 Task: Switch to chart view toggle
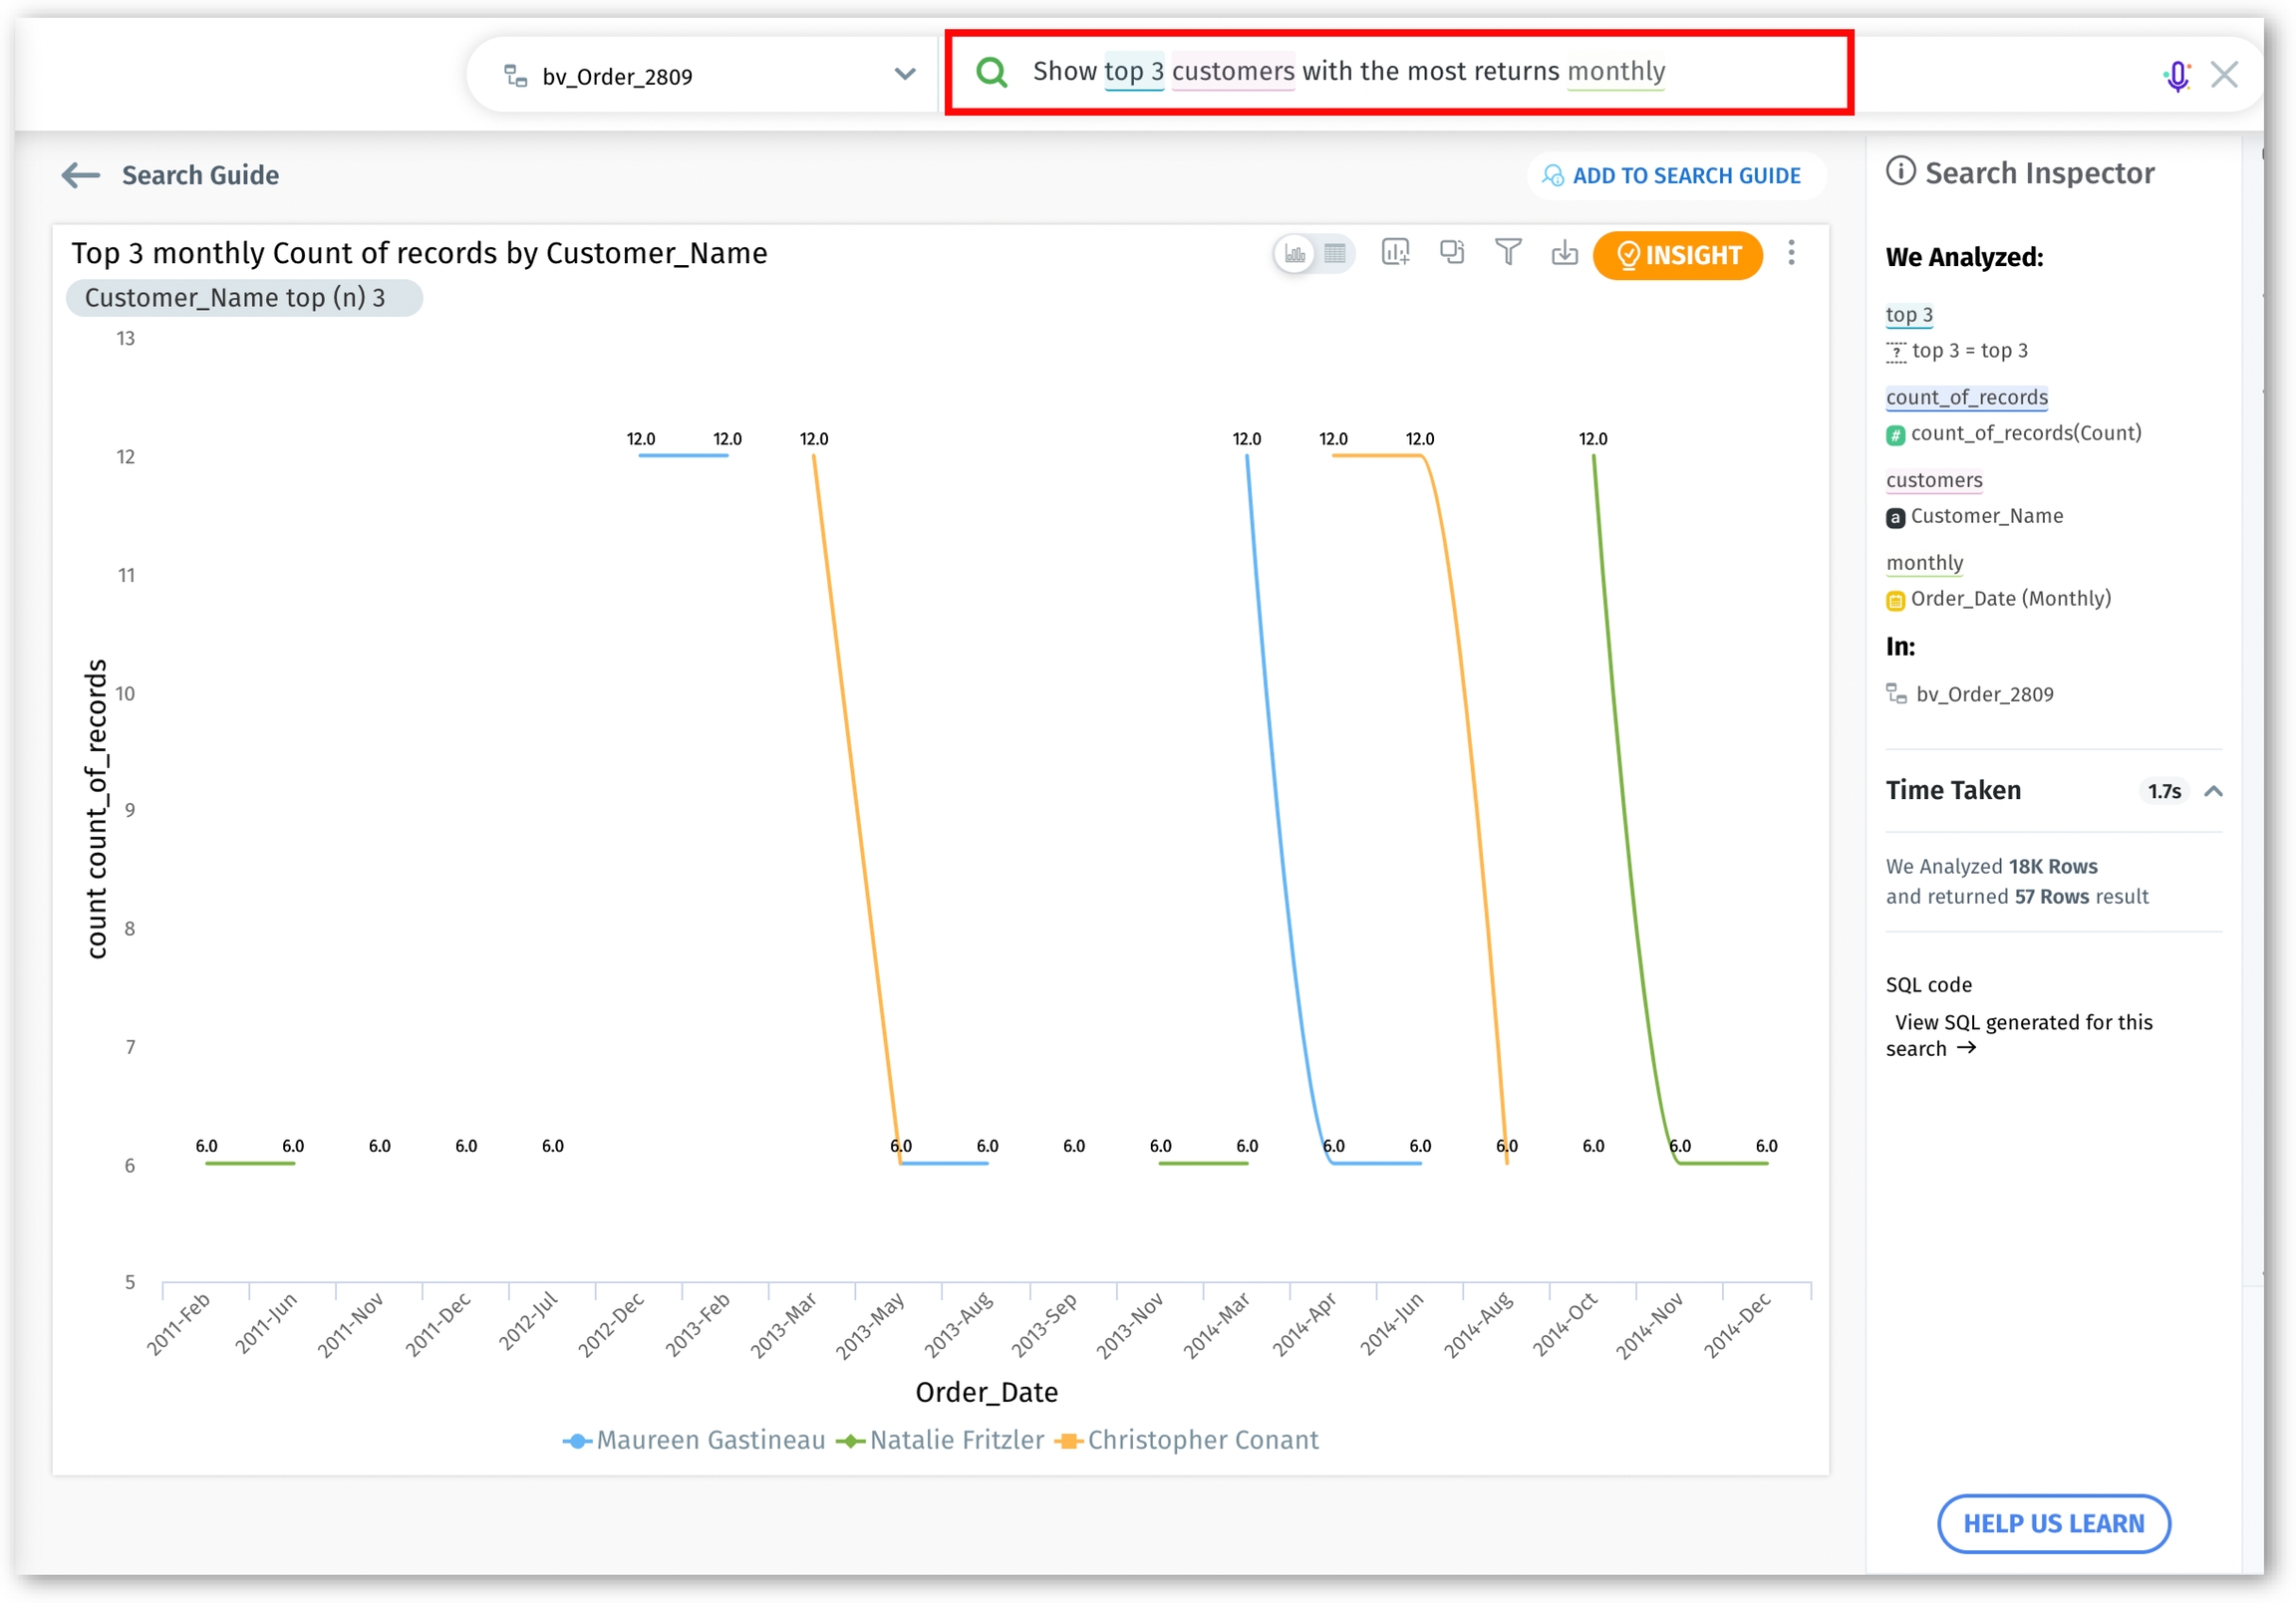(x=1295, y=254)
